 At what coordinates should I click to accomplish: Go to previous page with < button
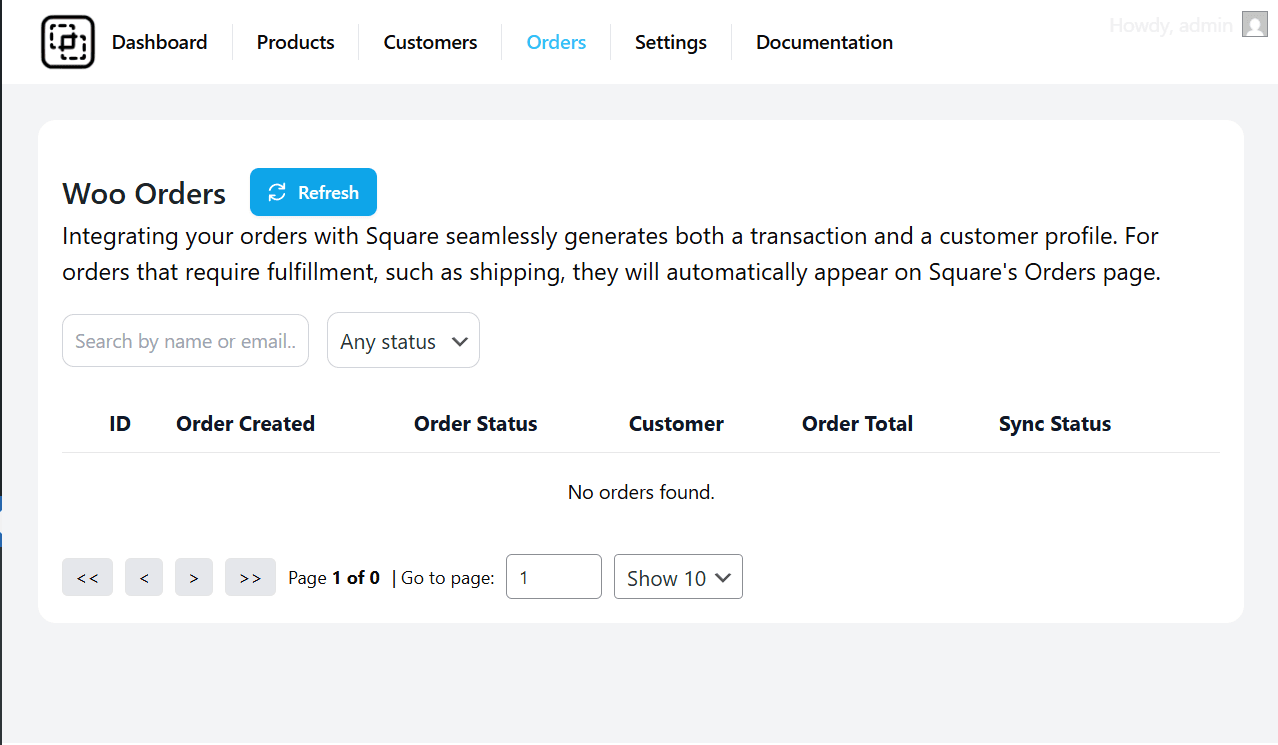click(x=144, y=577)
